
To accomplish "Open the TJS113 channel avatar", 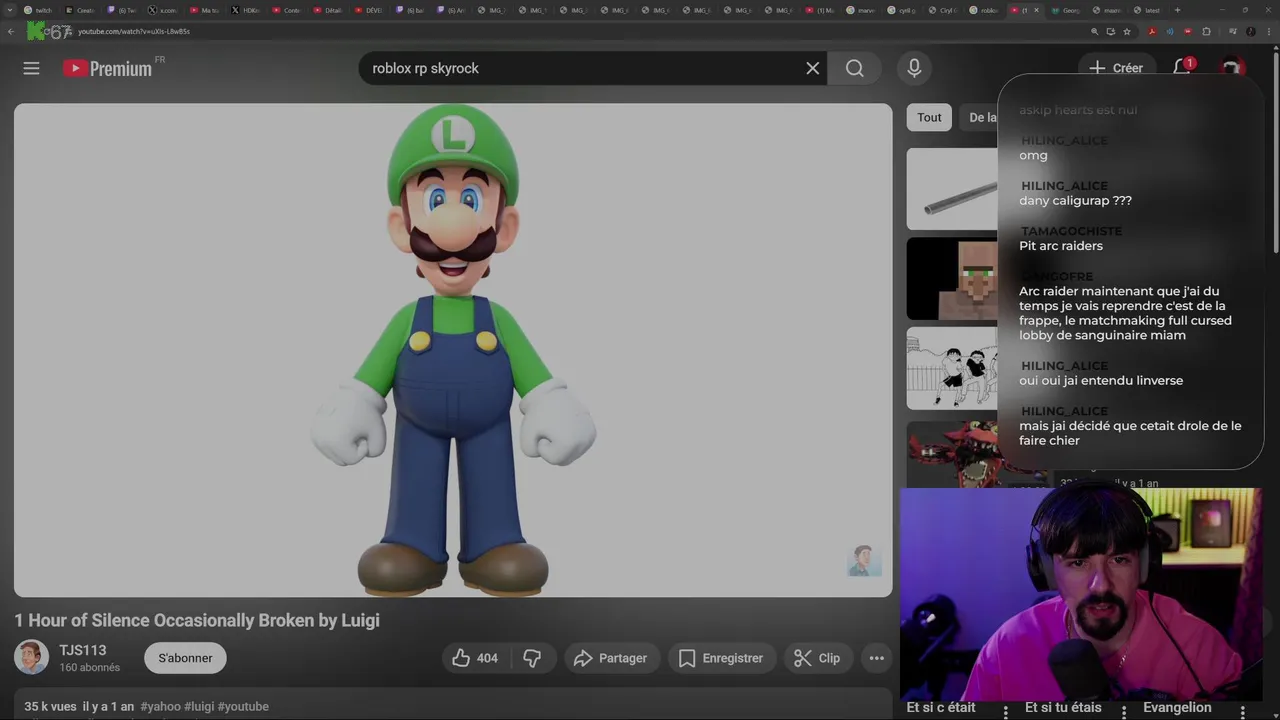I will [x=31, y=657].
